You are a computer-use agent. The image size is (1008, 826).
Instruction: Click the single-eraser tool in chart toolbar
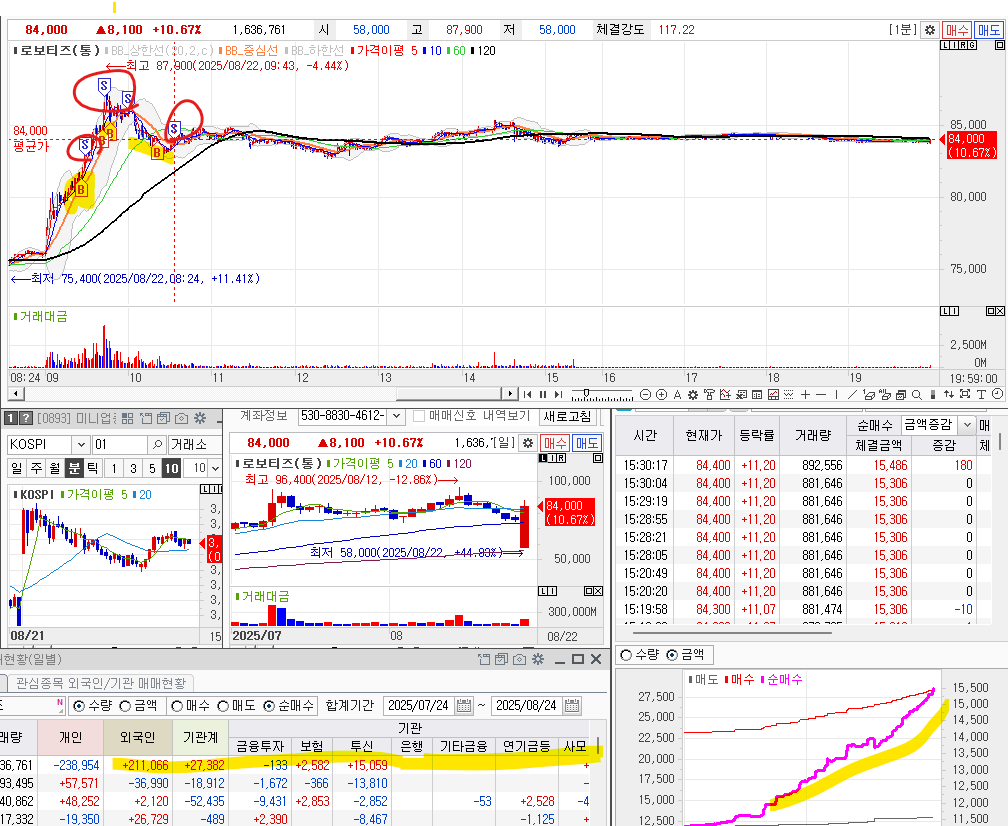click(x=869, y=395)
